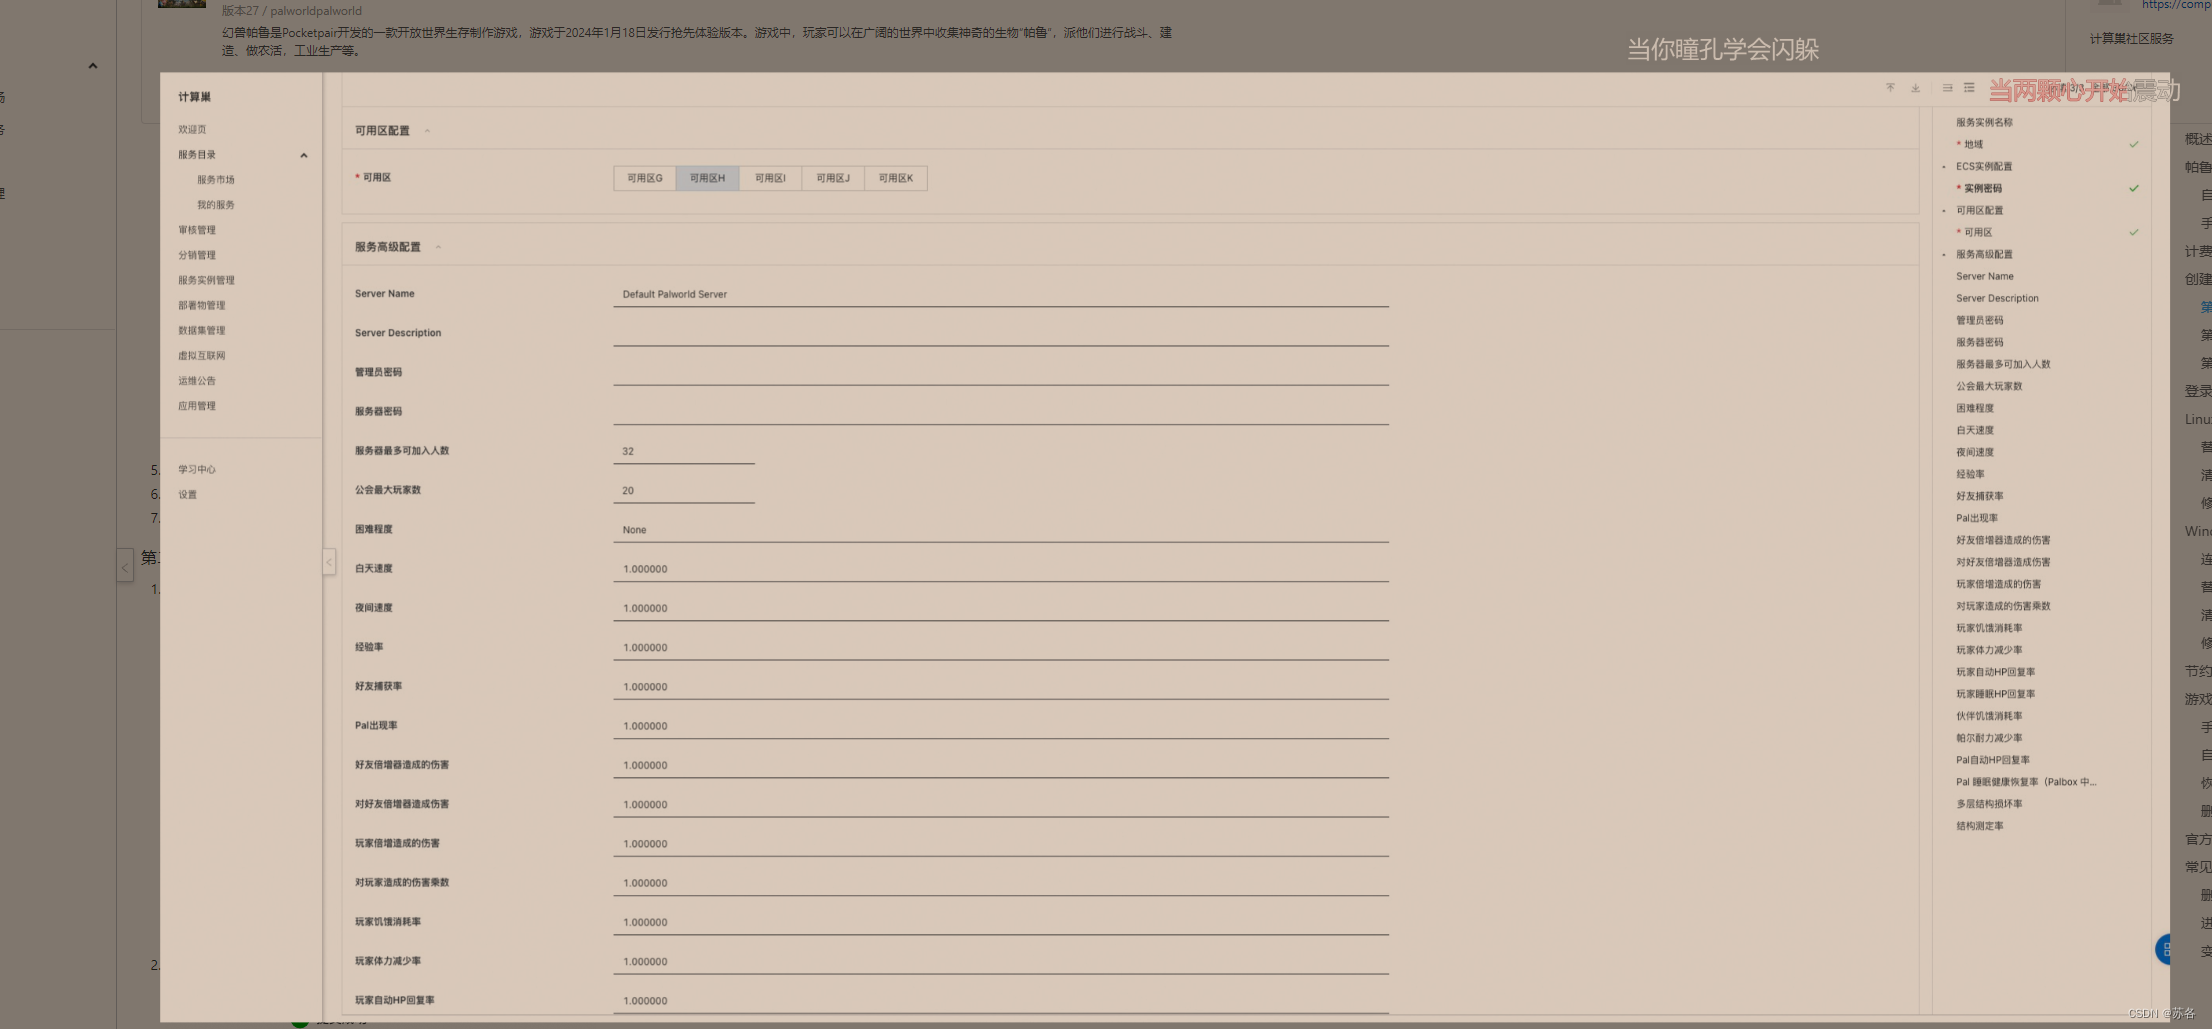2212x1029 pixels.
Task: Click the 经验率 value field
Action: click(1001, 647)
